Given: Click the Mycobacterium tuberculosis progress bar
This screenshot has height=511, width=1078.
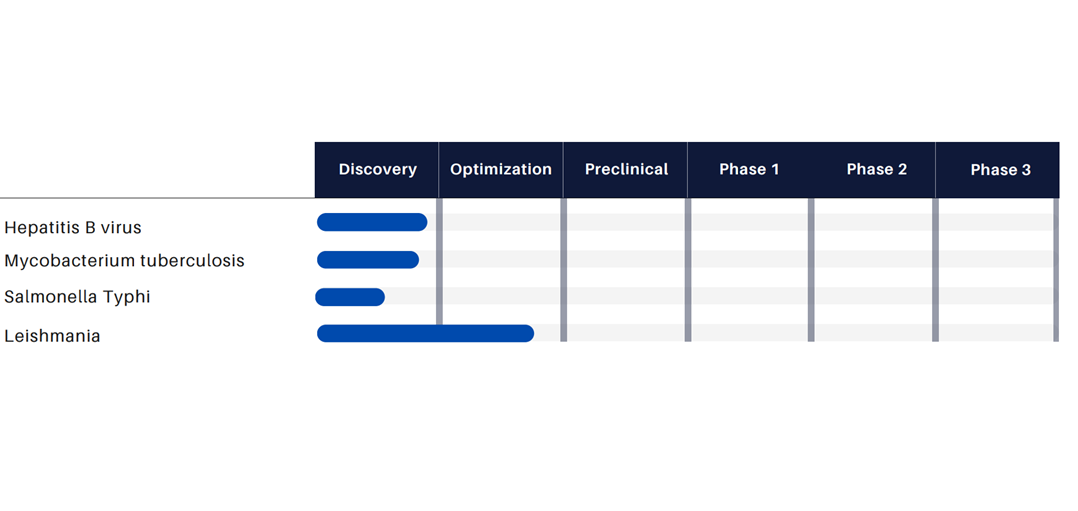Looking at the screenshot, I should 368,260.
